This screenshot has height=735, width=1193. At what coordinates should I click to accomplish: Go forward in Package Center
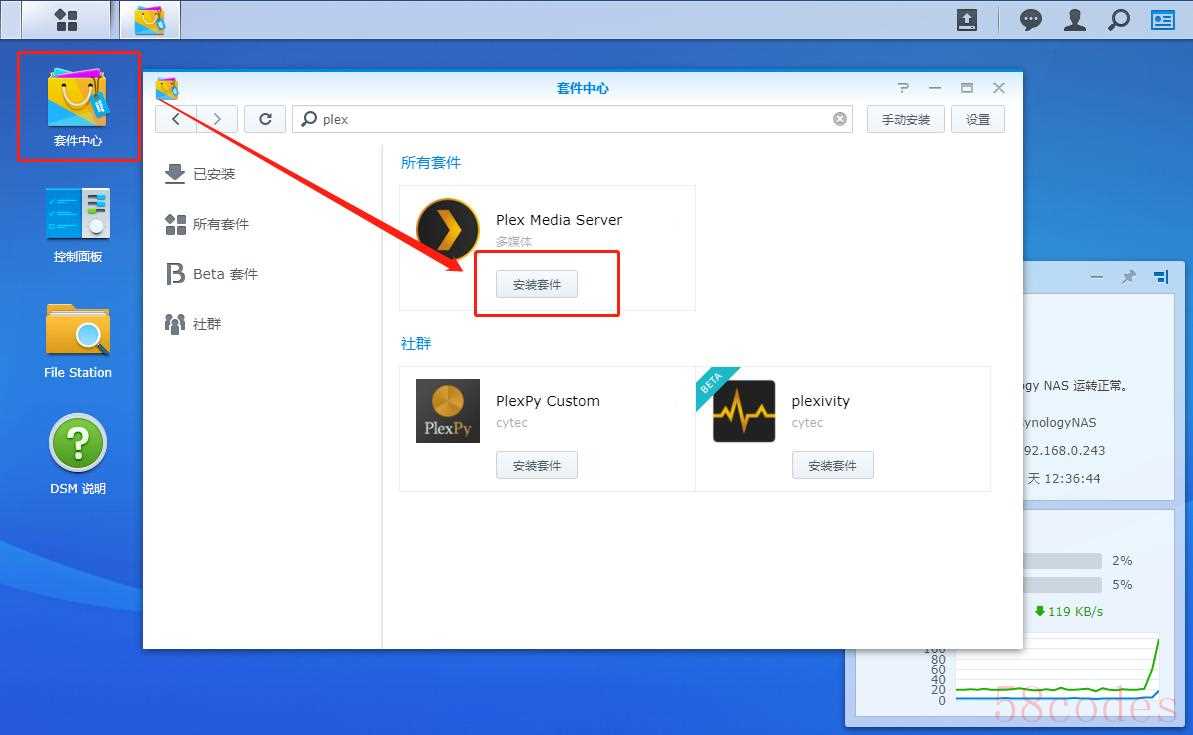217,119
